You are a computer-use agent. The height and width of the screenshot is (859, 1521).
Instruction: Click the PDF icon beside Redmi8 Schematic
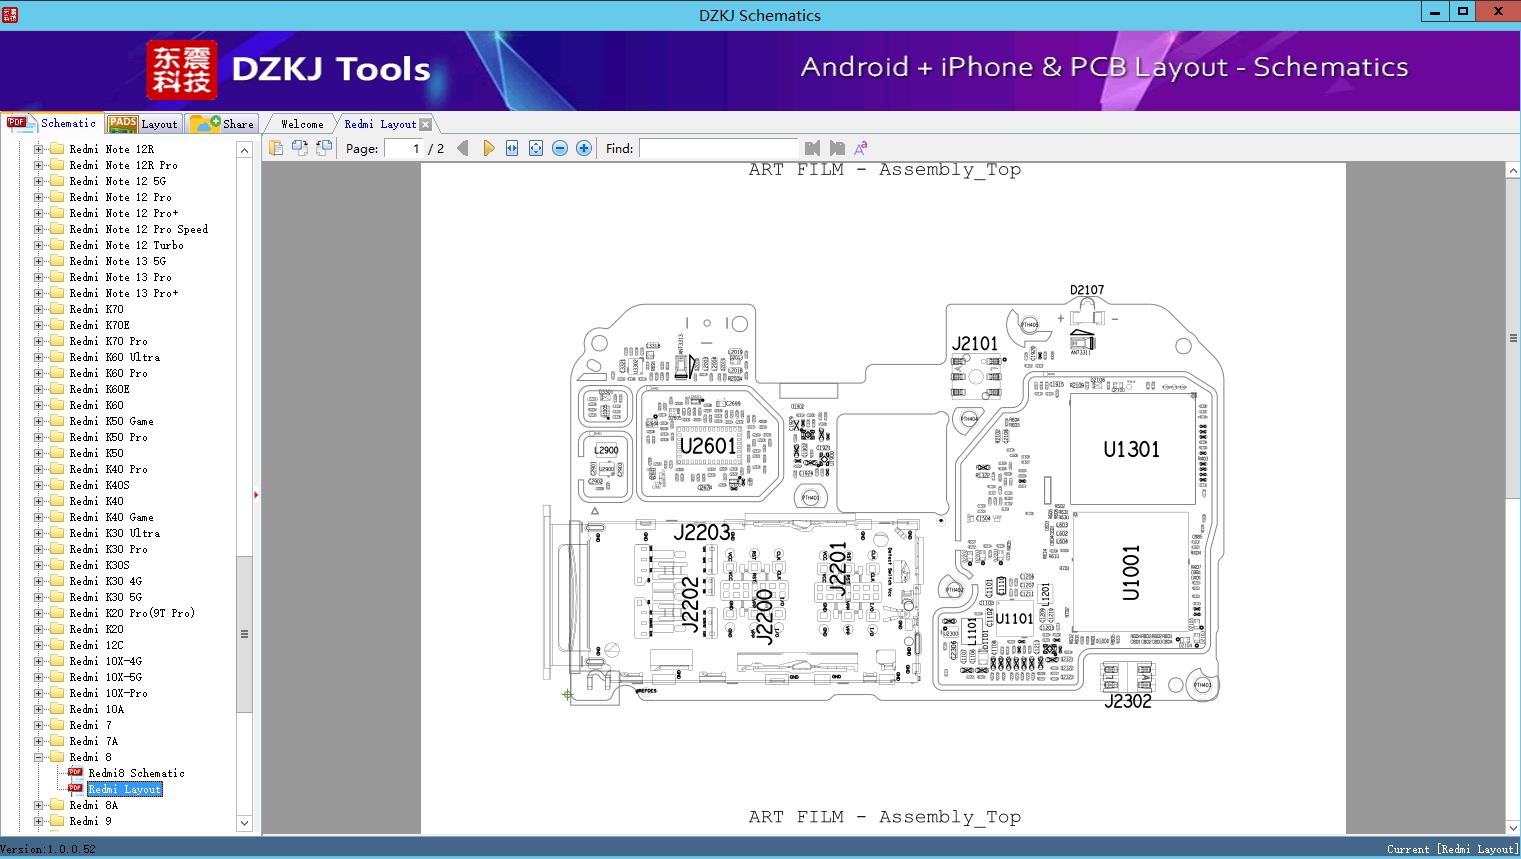tap(75, 773)
